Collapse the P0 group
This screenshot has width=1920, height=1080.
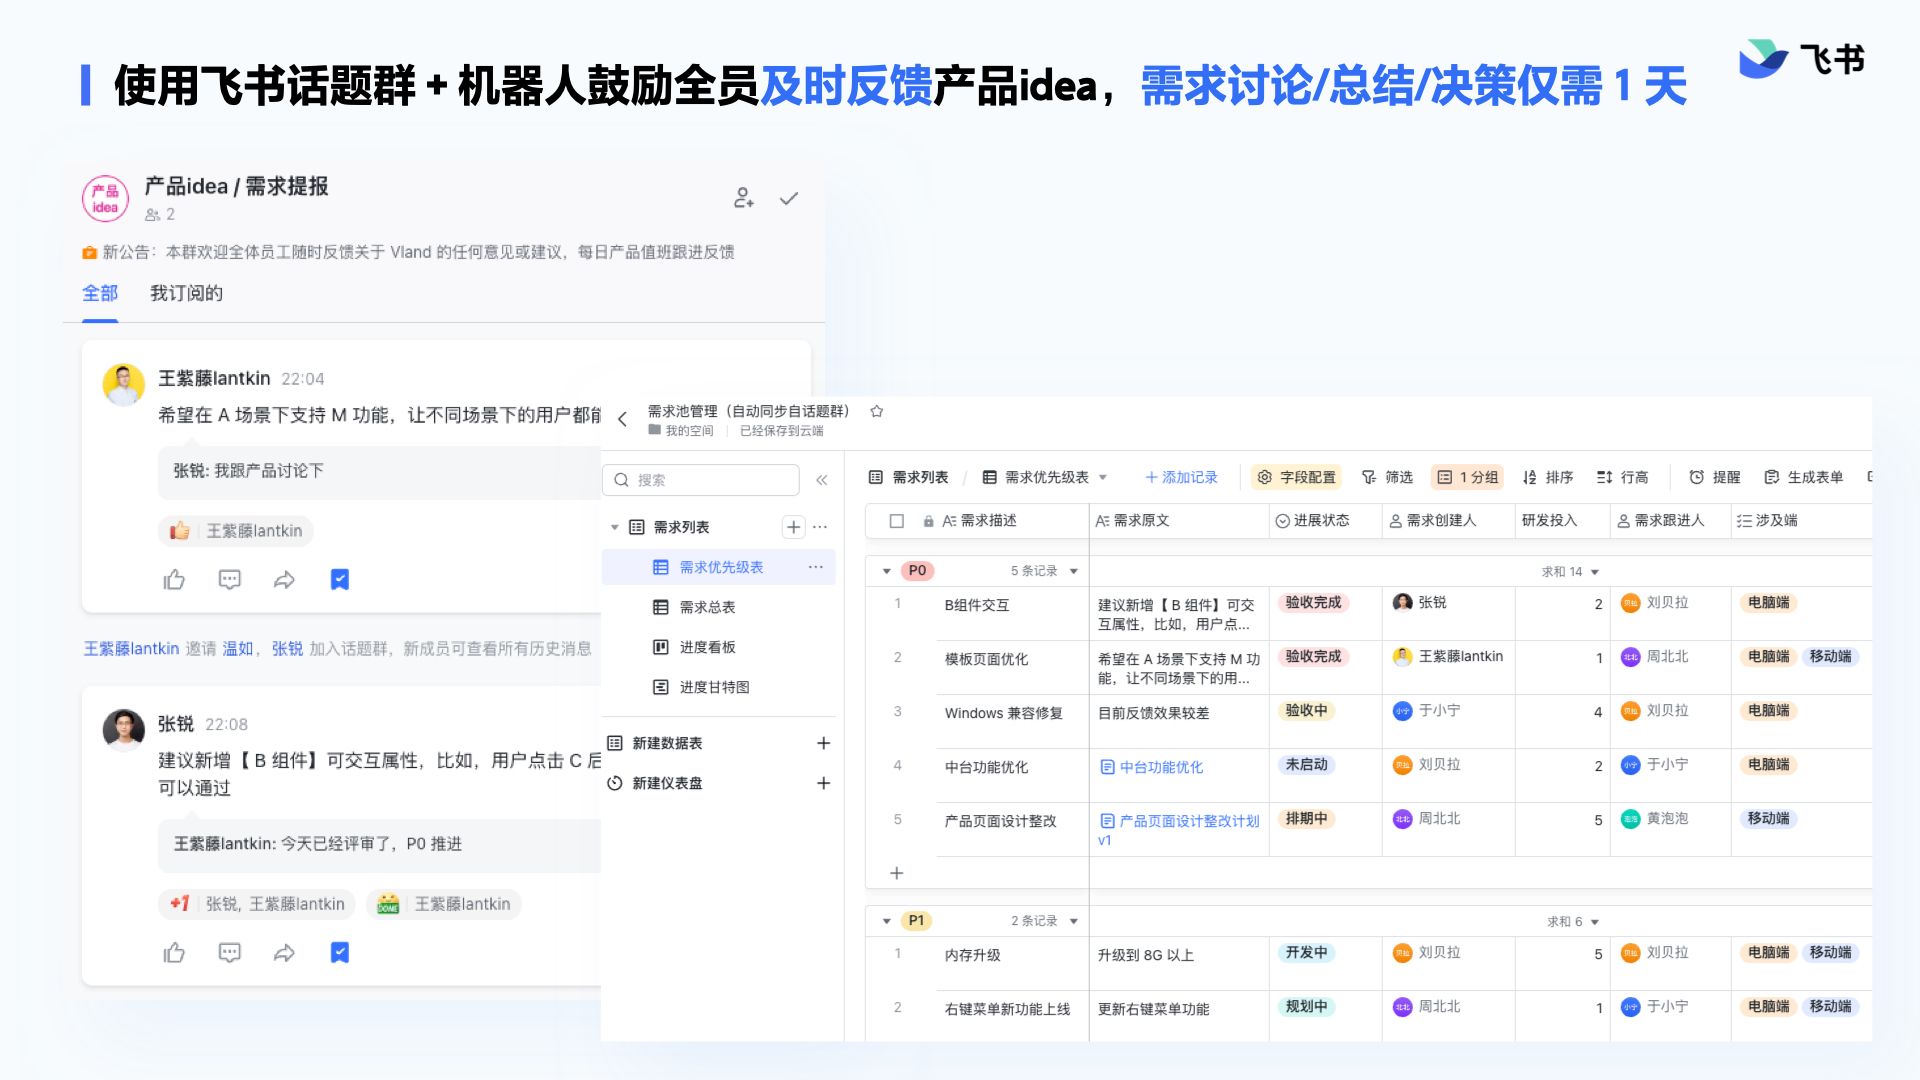(x=886, y=571)
